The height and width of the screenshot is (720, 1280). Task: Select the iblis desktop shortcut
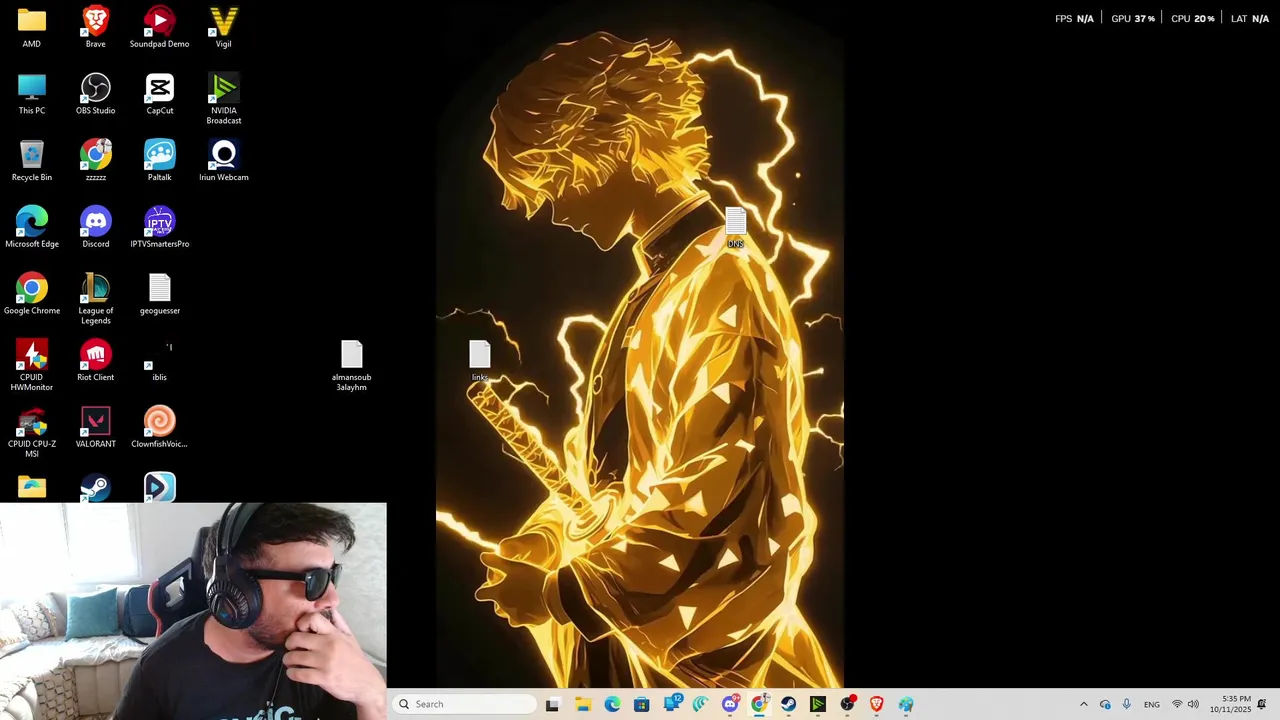pos(160,362)
